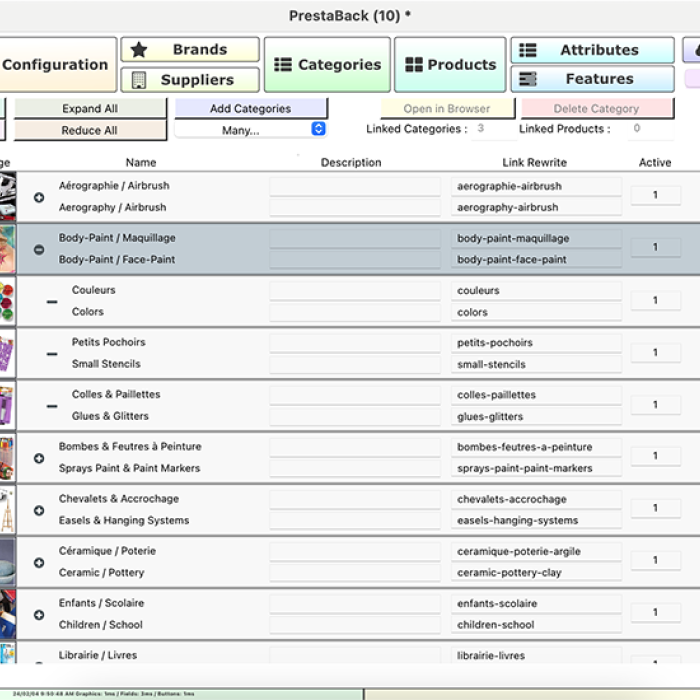Click Expand All button

(x=90, y=108)
